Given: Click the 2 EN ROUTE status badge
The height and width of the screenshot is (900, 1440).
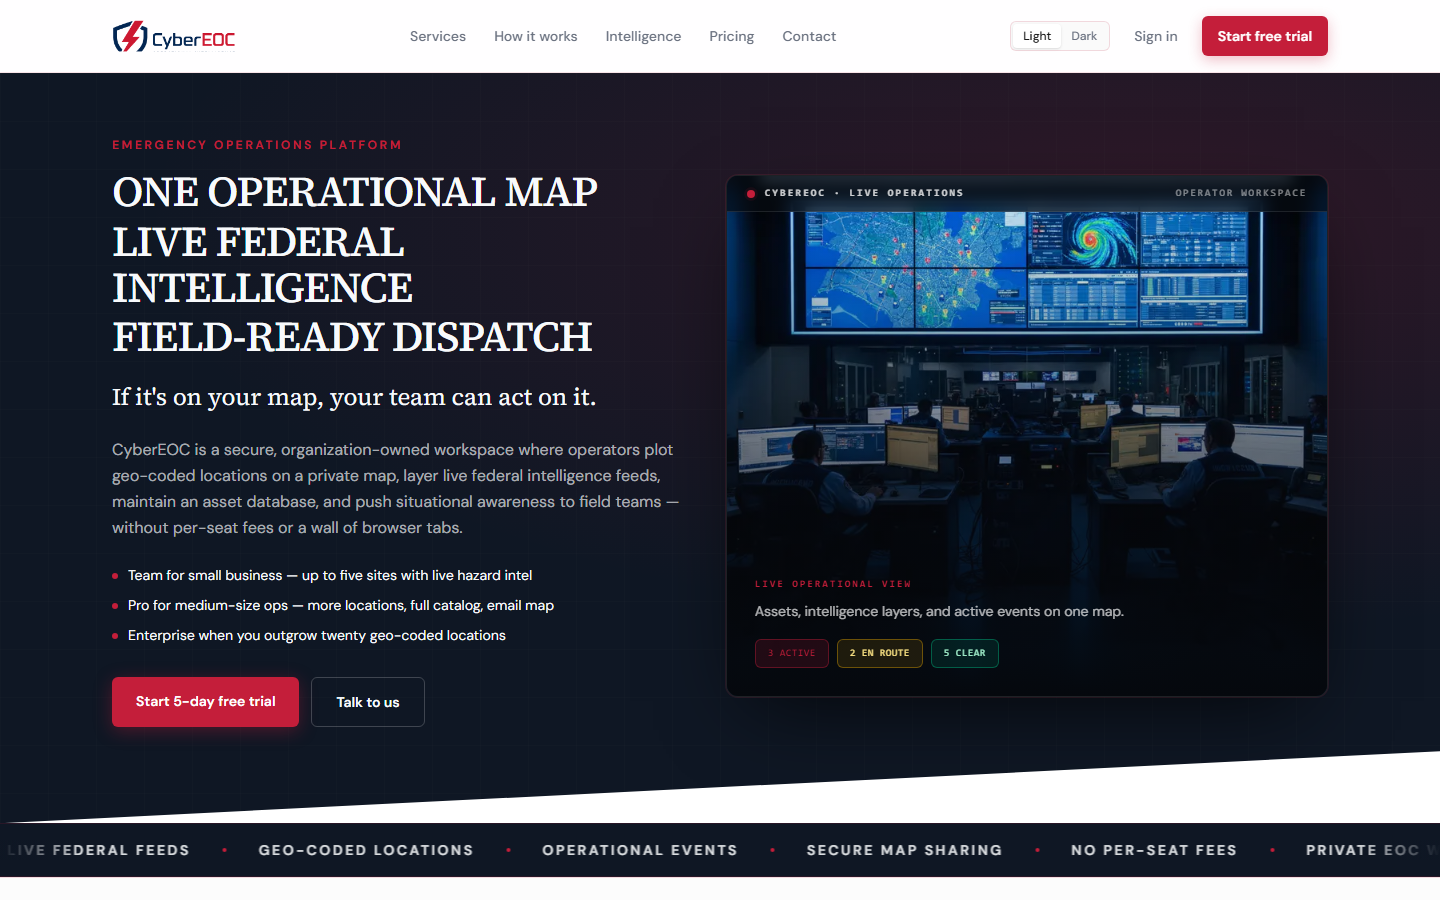Looking at the screenshot, I should 880,653.
